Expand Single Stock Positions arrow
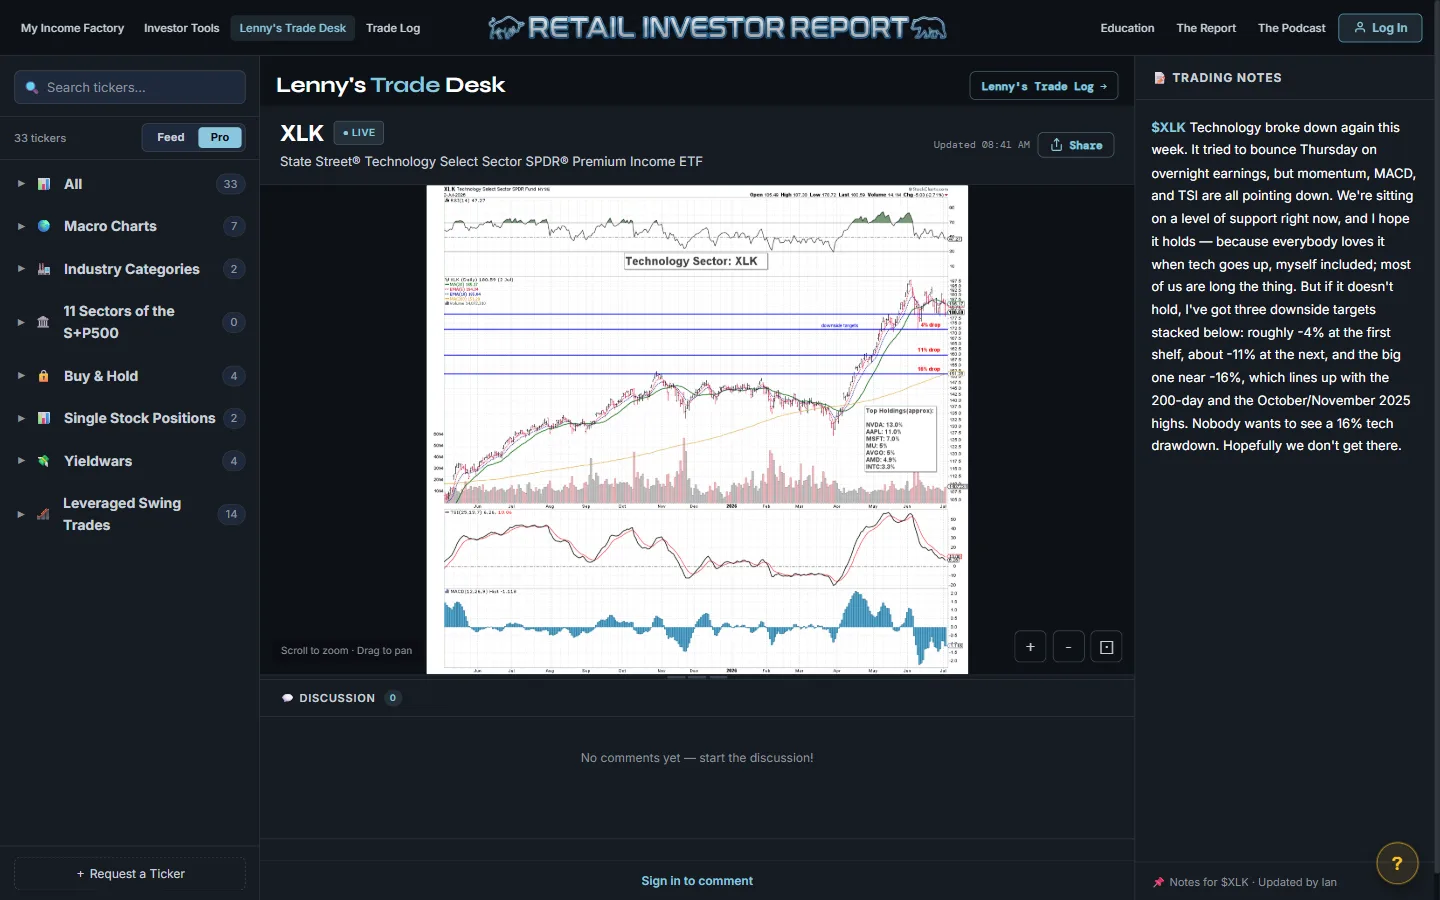 coord(21,418)
